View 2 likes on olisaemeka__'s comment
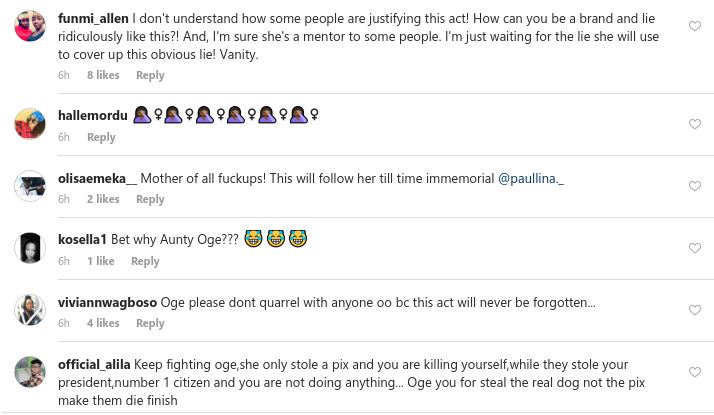This screenshot has height=415, width=714. tap(103, 199)
